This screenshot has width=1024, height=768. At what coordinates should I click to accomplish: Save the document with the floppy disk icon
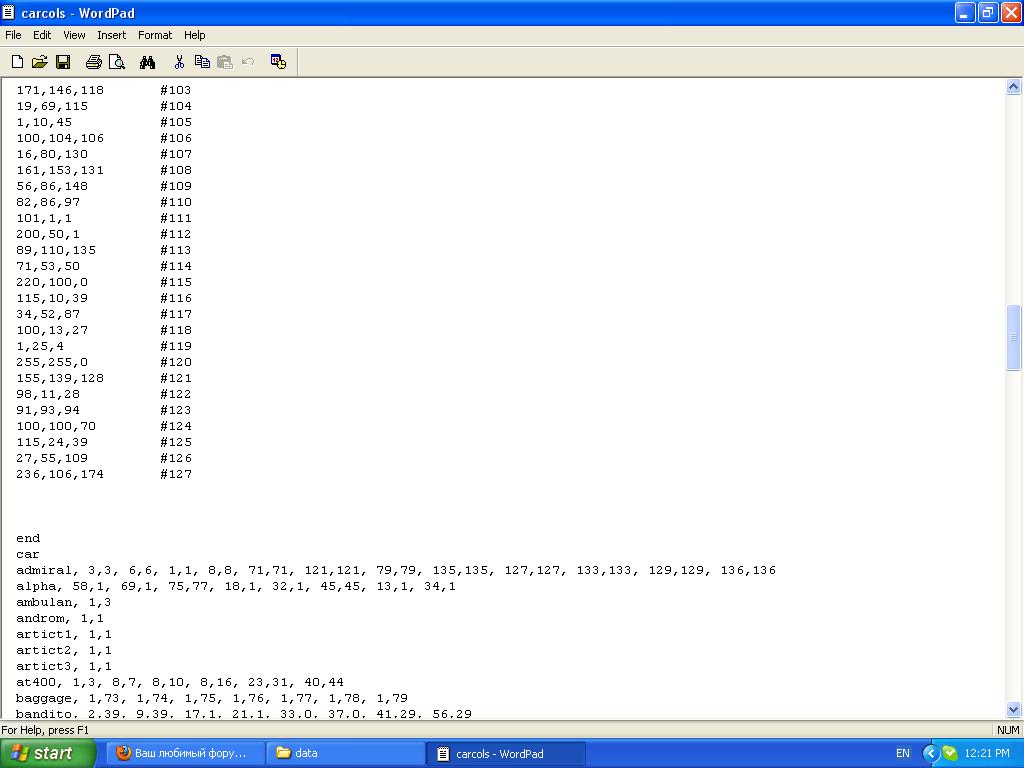point(63,62)
